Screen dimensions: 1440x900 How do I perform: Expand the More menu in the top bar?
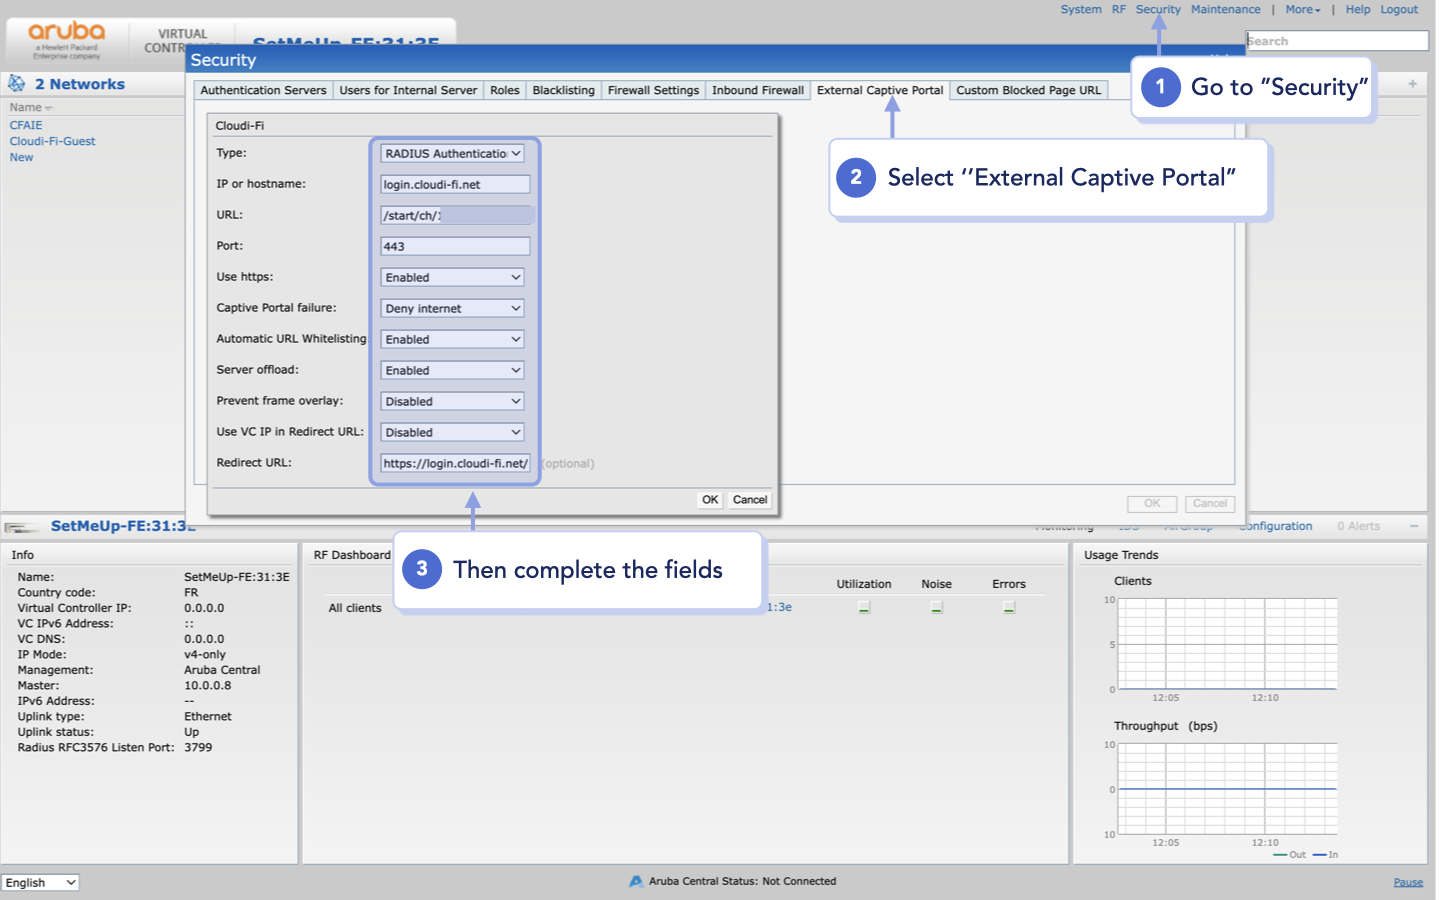[x=1302, y=9]
